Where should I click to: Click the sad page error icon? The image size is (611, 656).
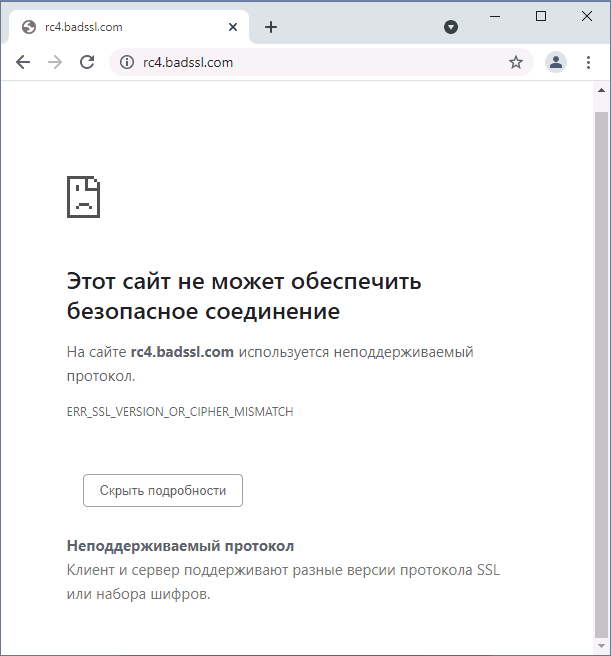[x=83, y=197]
